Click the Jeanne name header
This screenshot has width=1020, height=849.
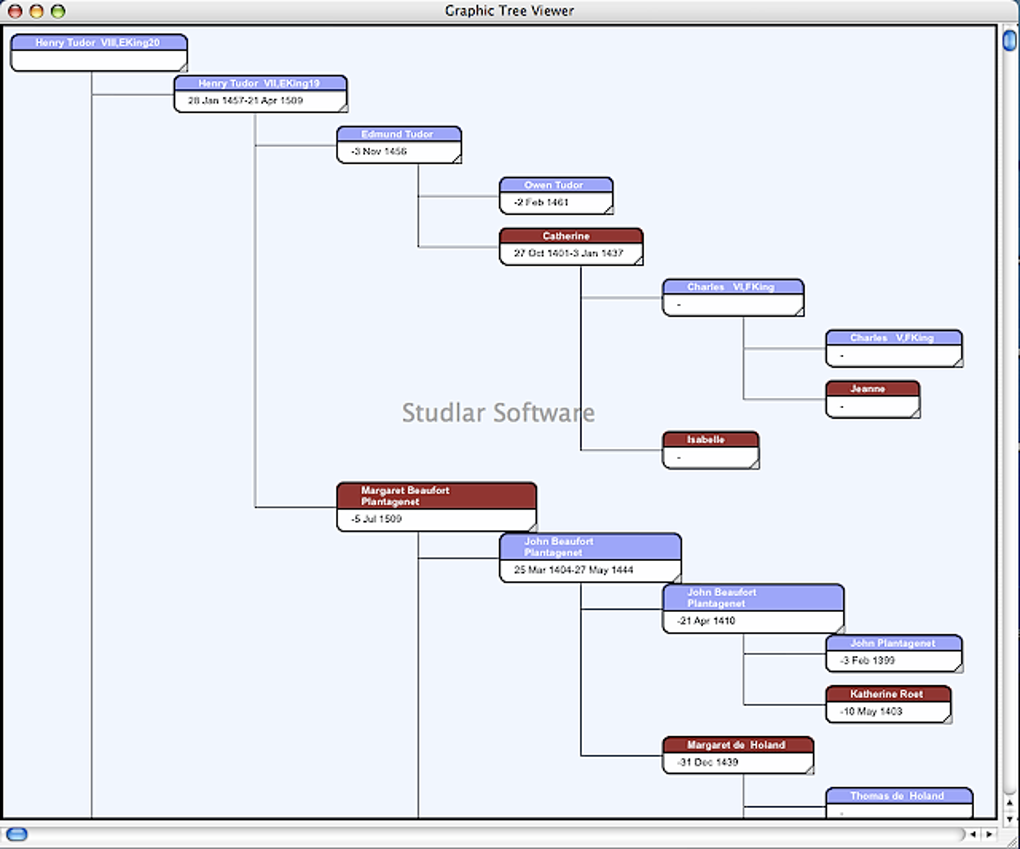tap(872, 388)
